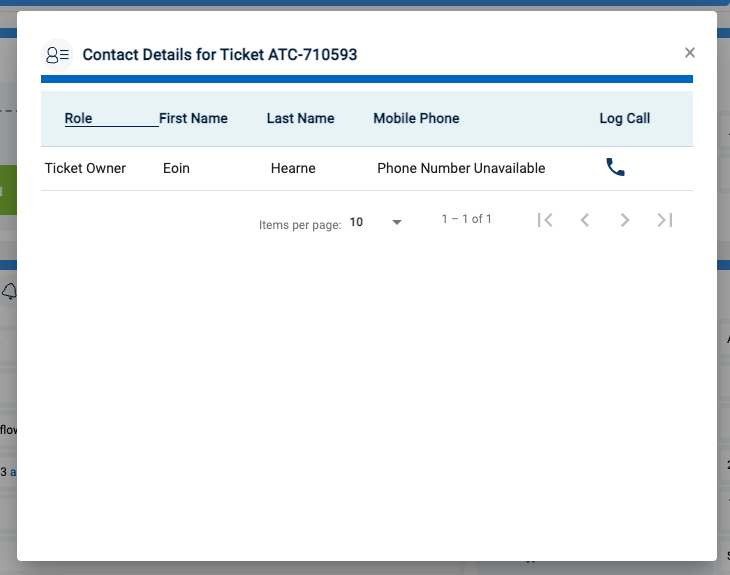Go to the next page of contacts
This screenshot has width=730, height=575.
[625, 220]
